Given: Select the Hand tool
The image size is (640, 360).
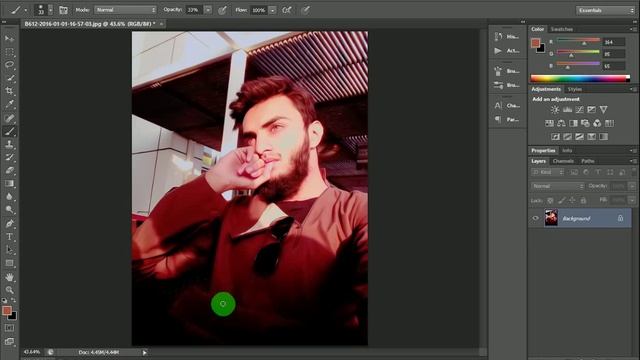Looking at the screenshot, I should [9, 277].
